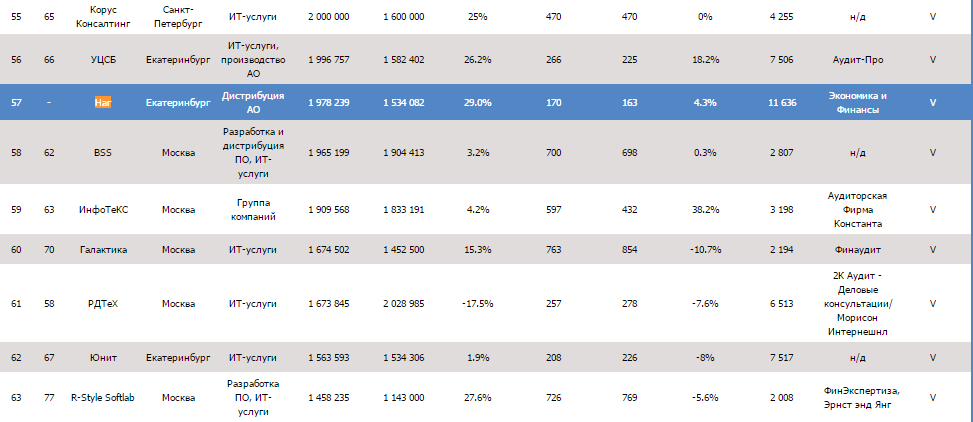Click the Юнит company name

103,357
